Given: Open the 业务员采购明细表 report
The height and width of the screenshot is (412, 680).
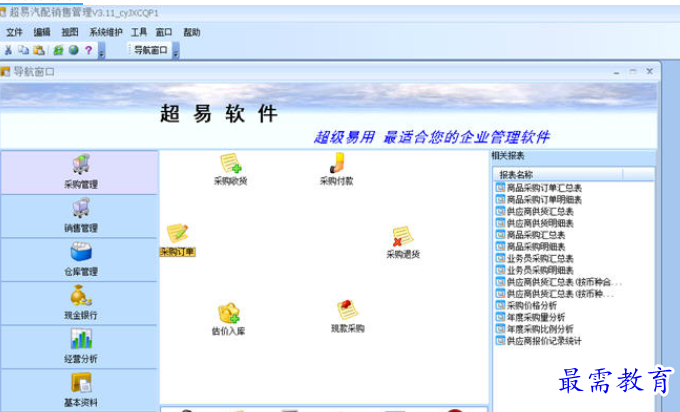Looking at the screenshot, I should [535, 270].
